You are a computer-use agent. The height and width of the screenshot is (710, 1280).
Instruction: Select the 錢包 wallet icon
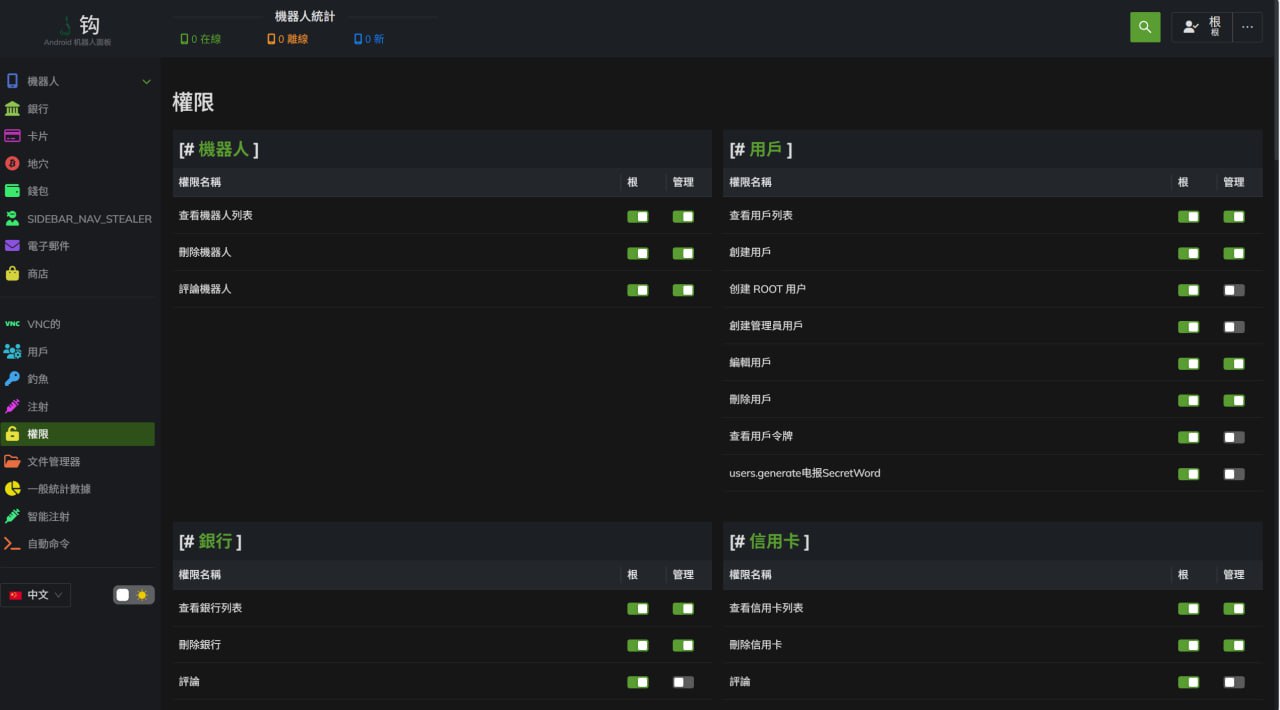pos(12,191)
